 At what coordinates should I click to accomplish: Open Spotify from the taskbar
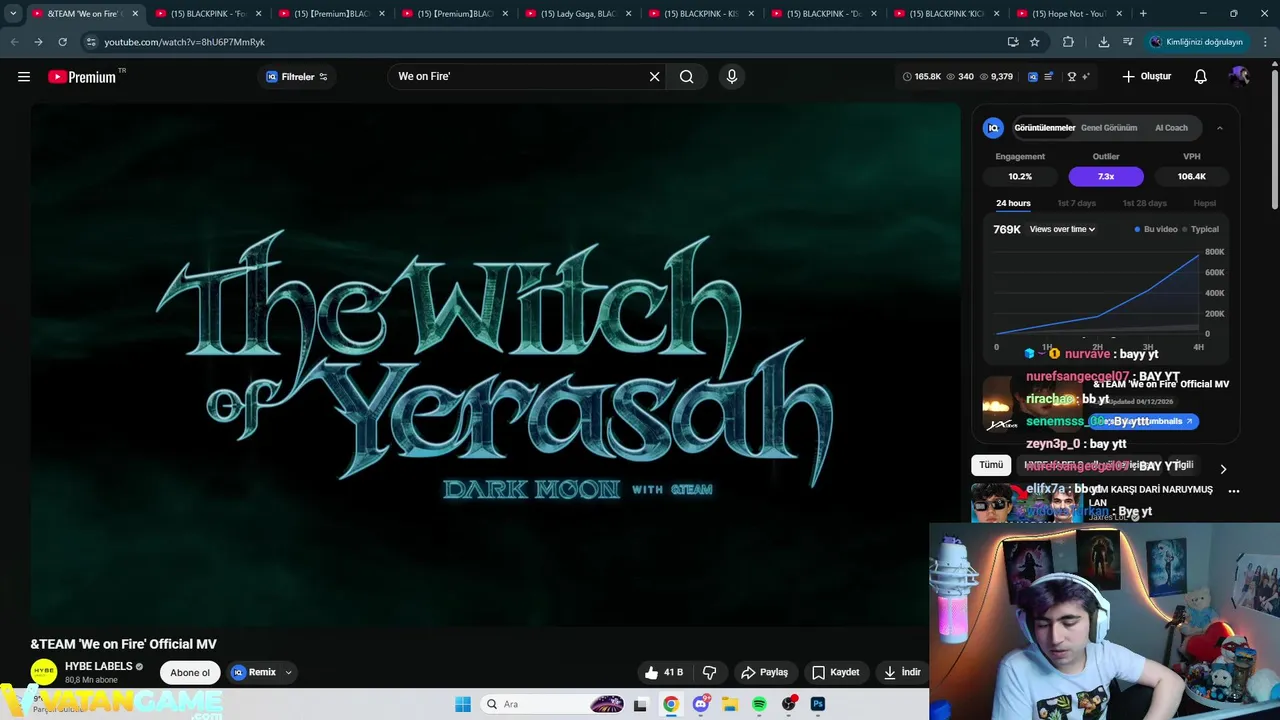coord(759,704)
